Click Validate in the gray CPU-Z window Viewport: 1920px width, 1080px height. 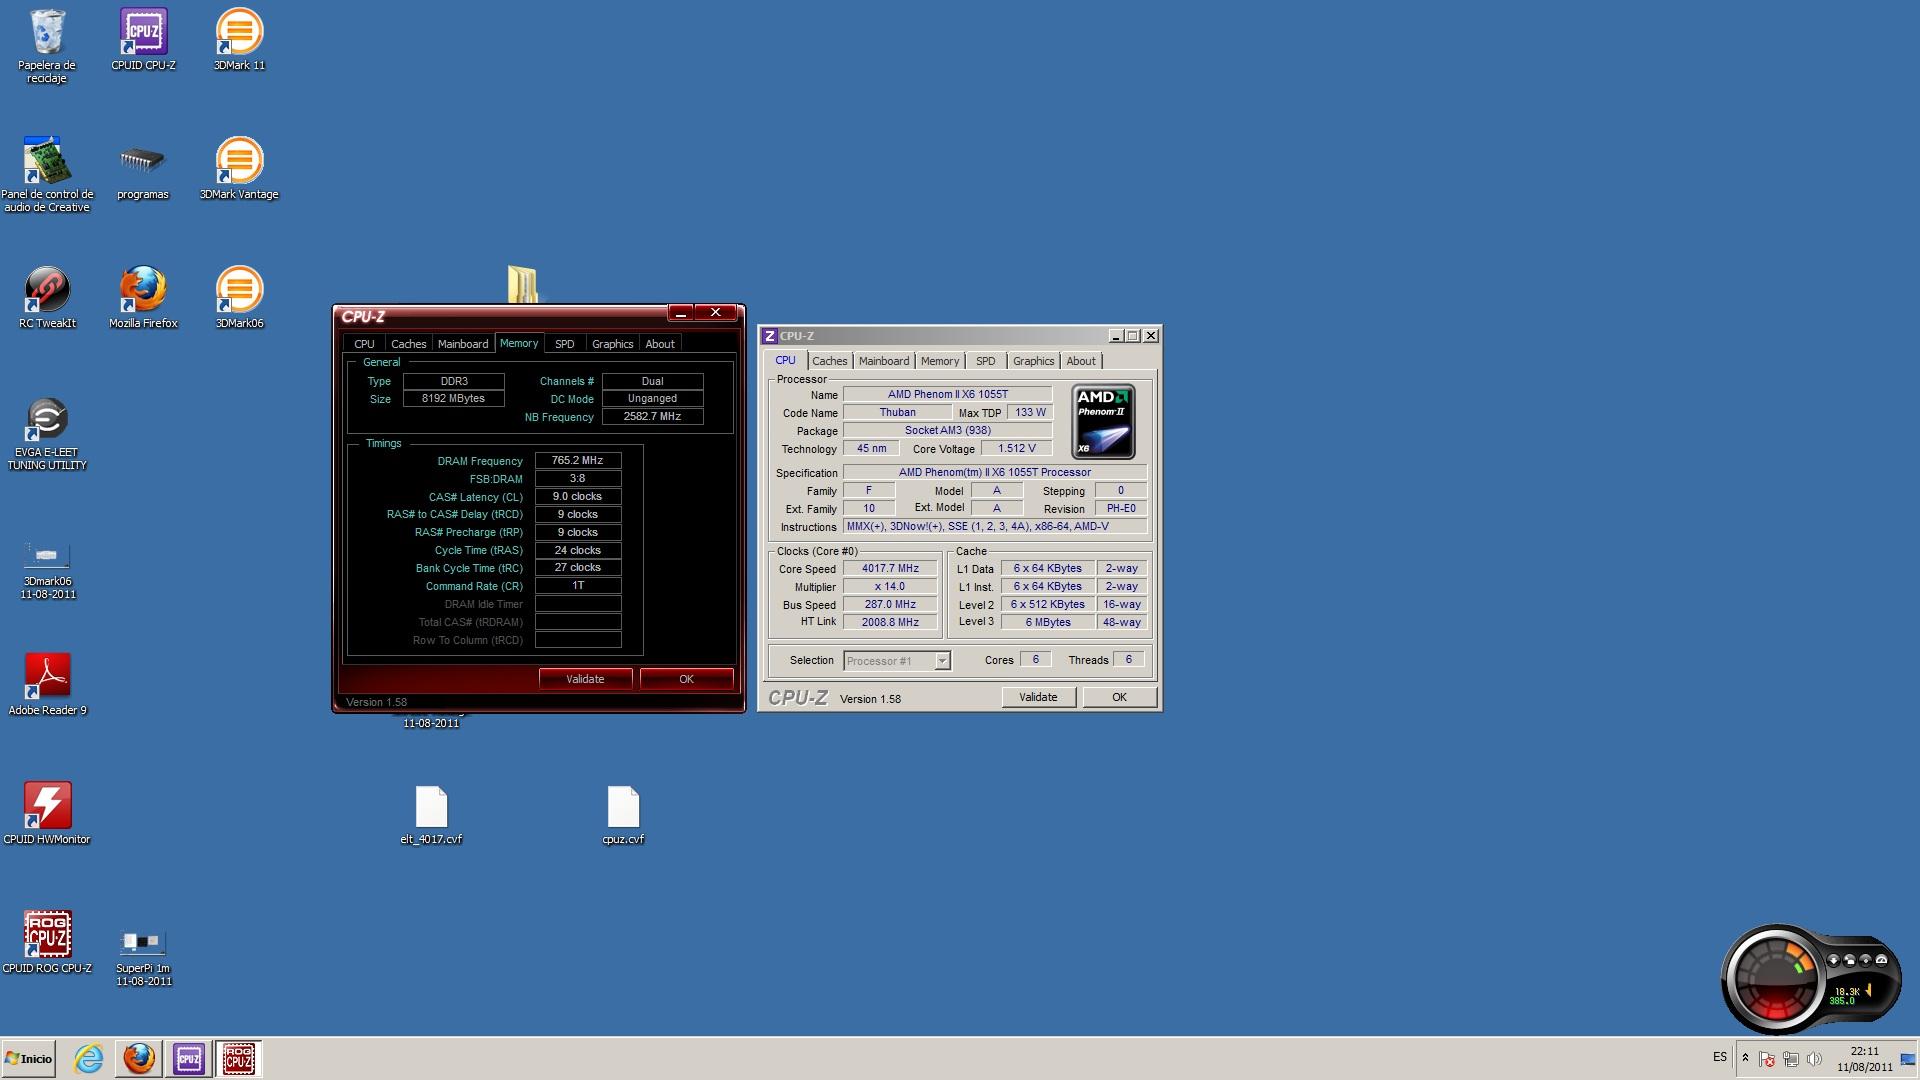pyautogui.click(x=1038, y=697)
